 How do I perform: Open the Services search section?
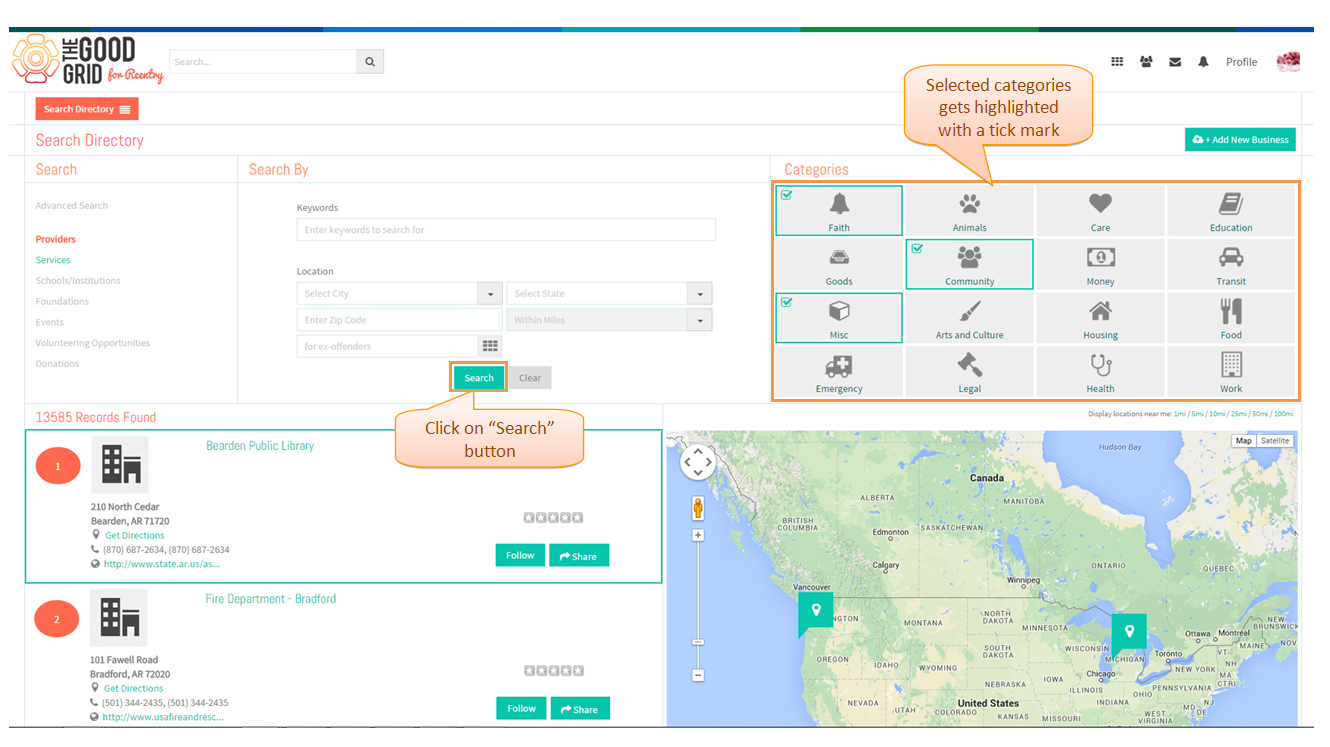coord(53,260)
